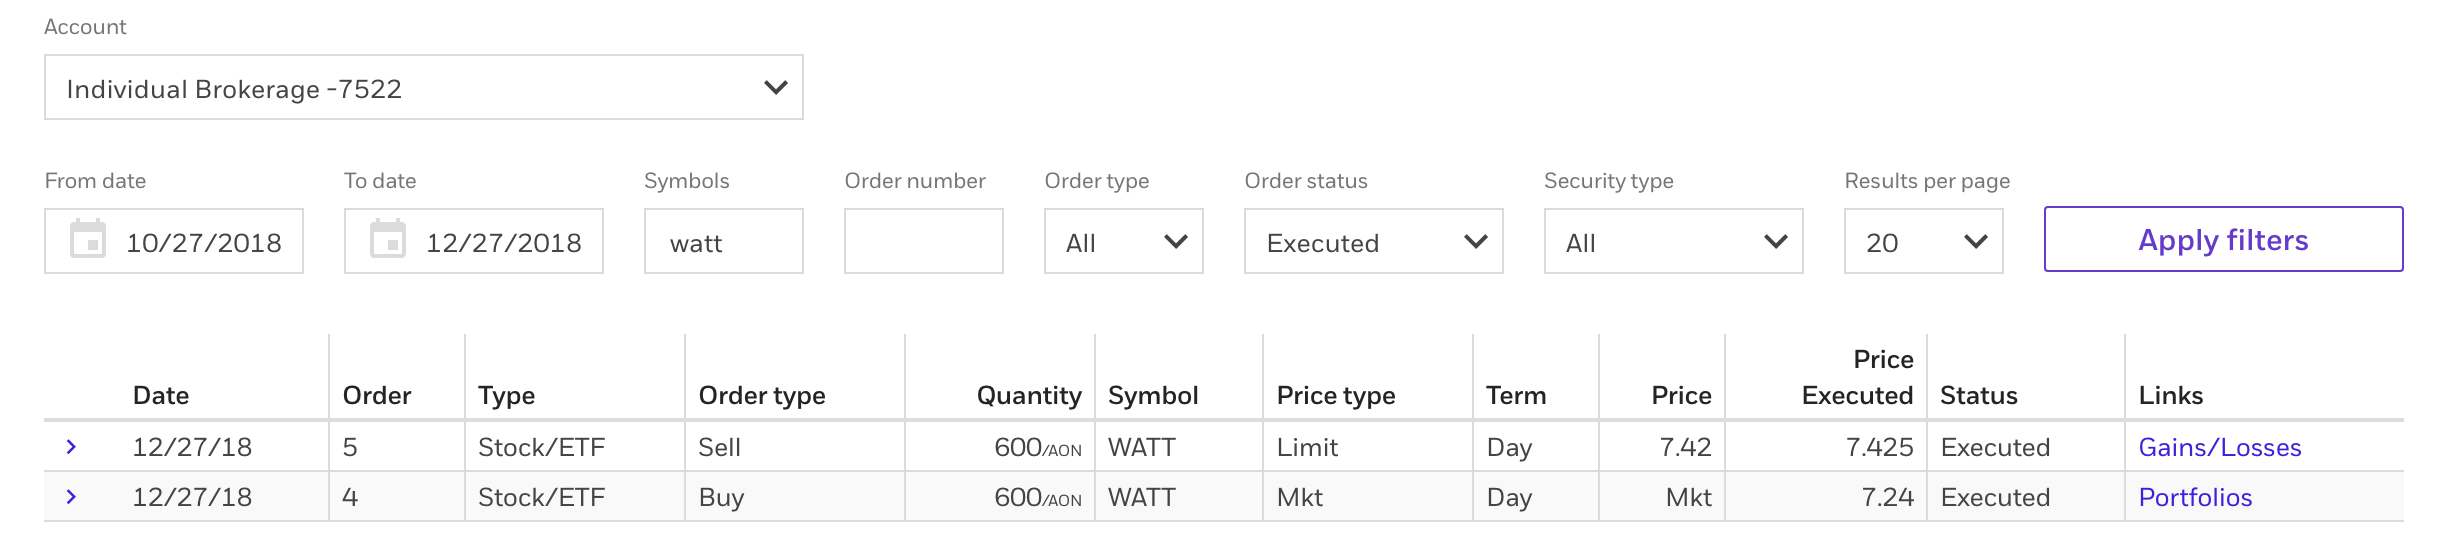The image size is (2438, 558).
Task: Open the Portfolios link
Action: 2195,498
